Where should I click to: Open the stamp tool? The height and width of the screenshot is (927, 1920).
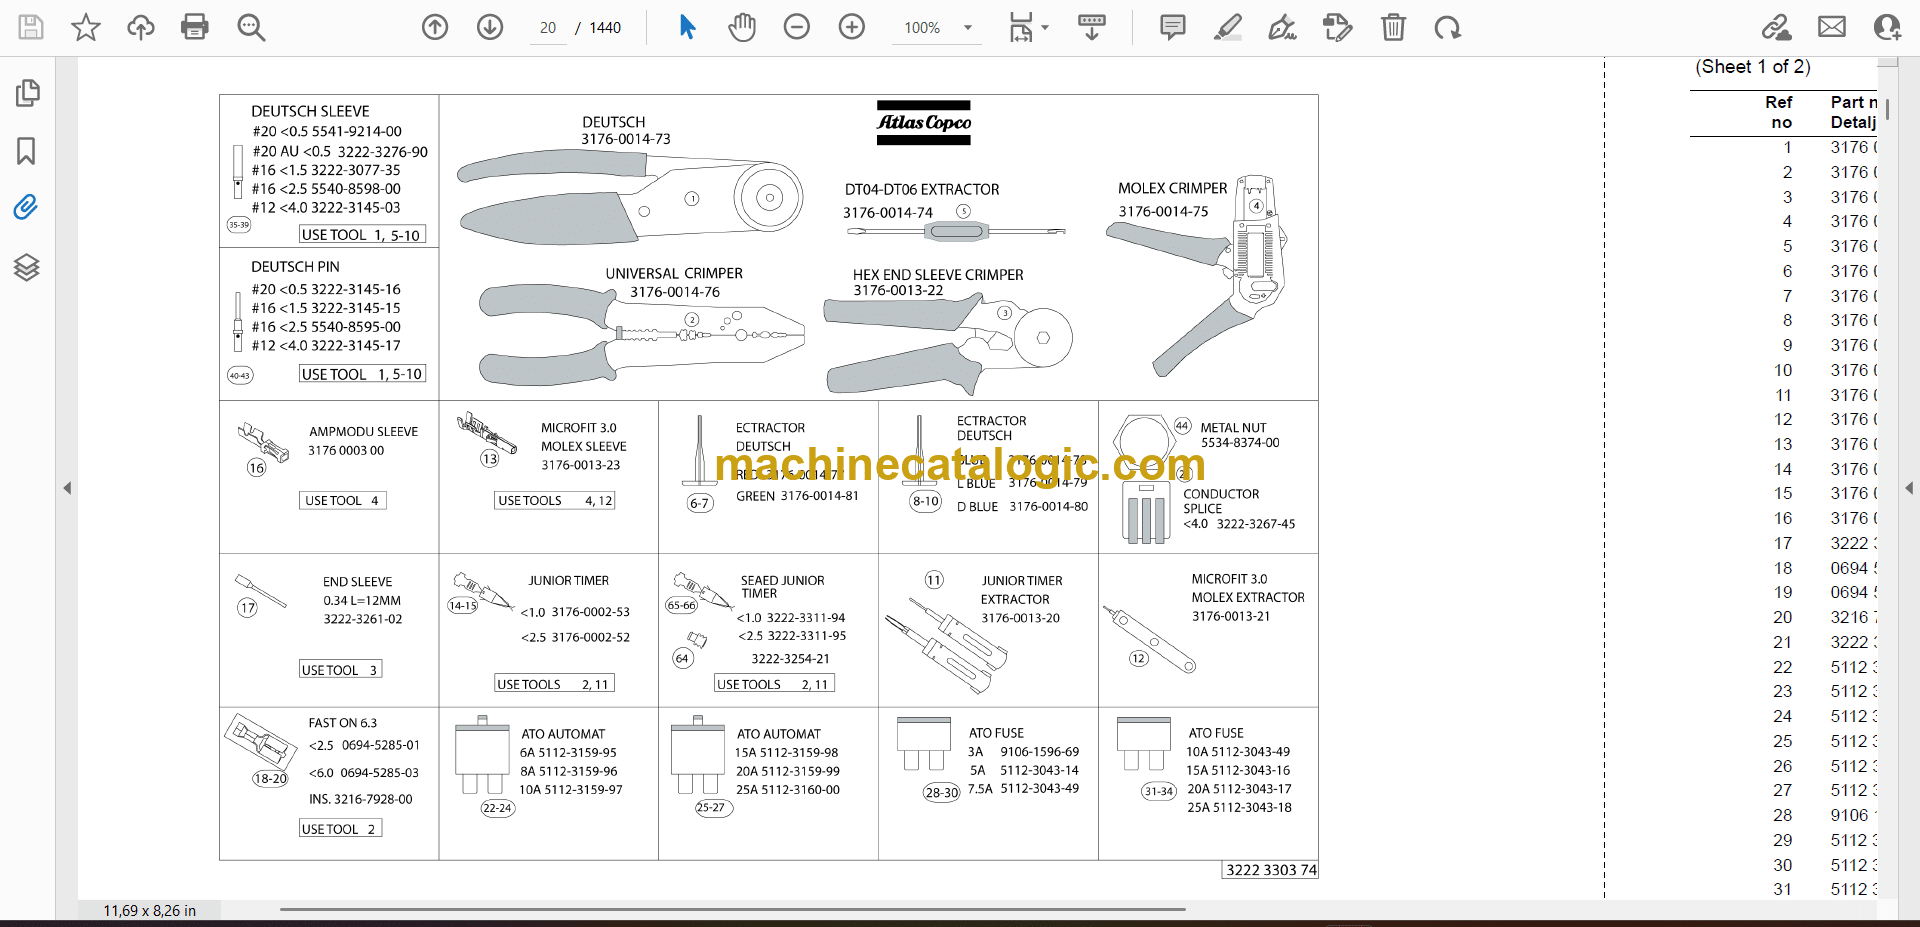pos(1337,27)
